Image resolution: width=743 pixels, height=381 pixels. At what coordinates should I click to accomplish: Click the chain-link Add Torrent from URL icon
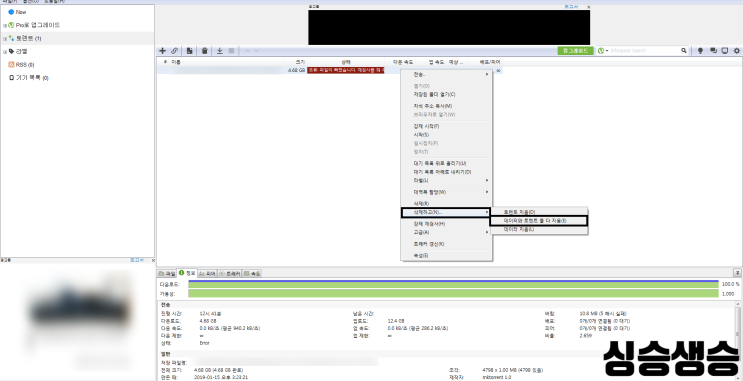[174, 51]
